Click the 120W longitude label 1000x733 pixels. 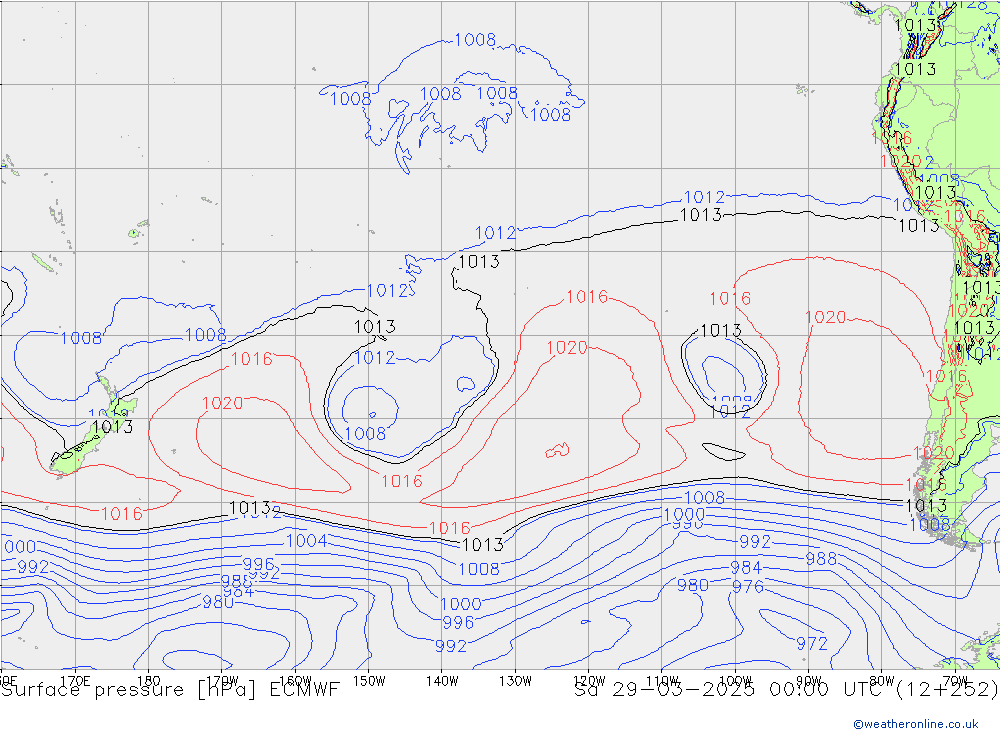pos(589,681)
